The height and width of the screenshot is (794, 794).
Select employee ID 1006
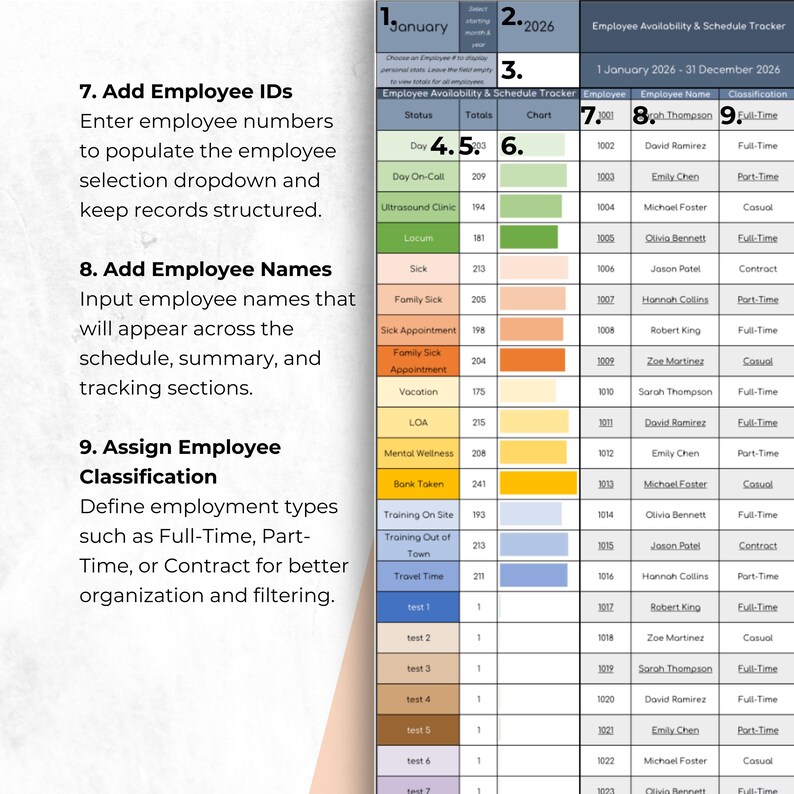tap(605, 269)
